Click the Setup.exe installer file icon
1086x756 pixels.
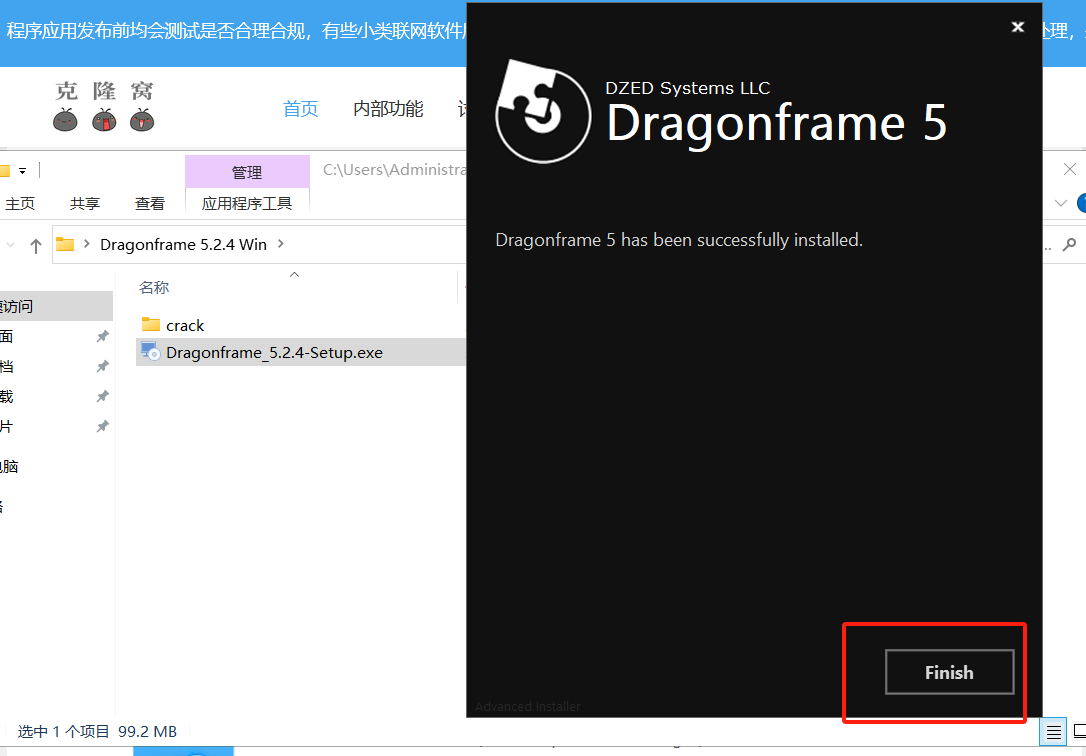(150, 351)
